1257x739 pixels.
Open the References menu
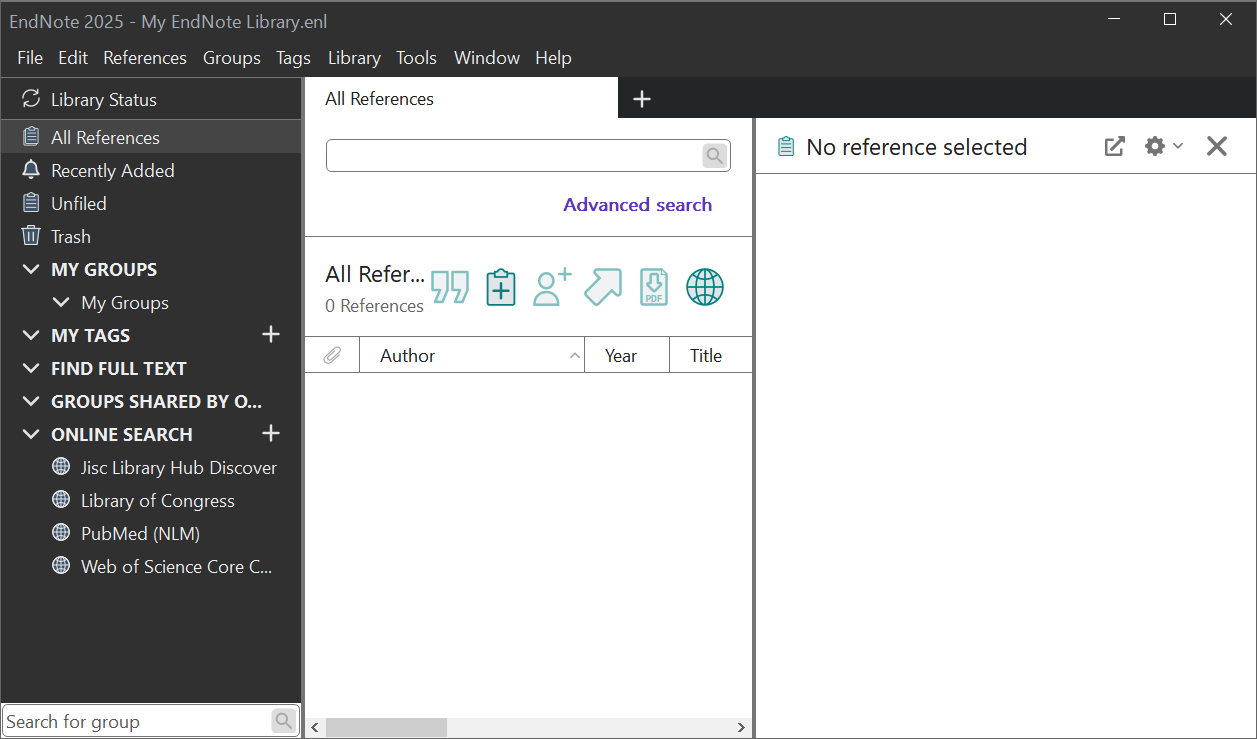(x=145, y=58)
